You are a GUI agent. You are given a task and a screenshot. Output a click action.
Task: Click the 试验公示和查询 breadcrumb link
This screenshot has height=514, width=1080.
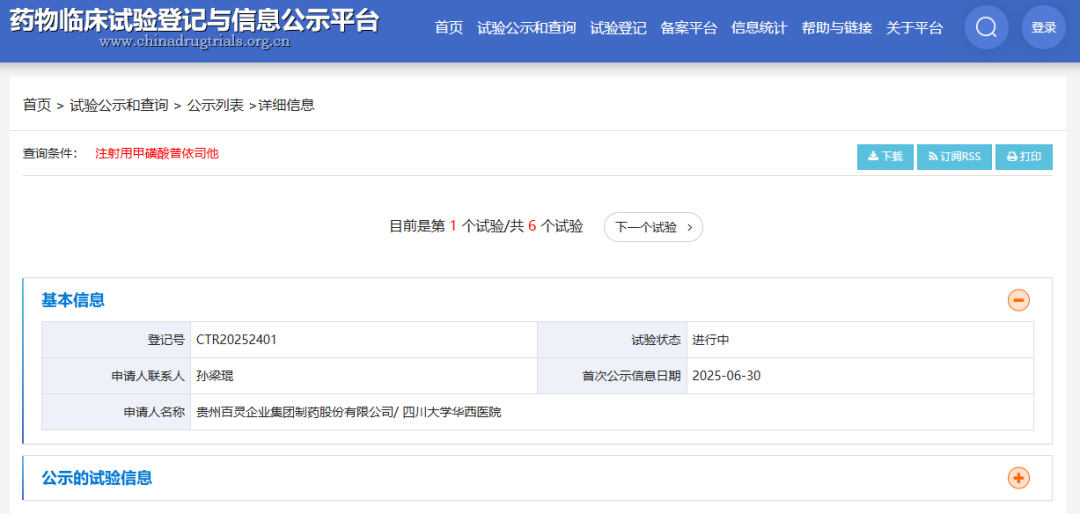119,105
